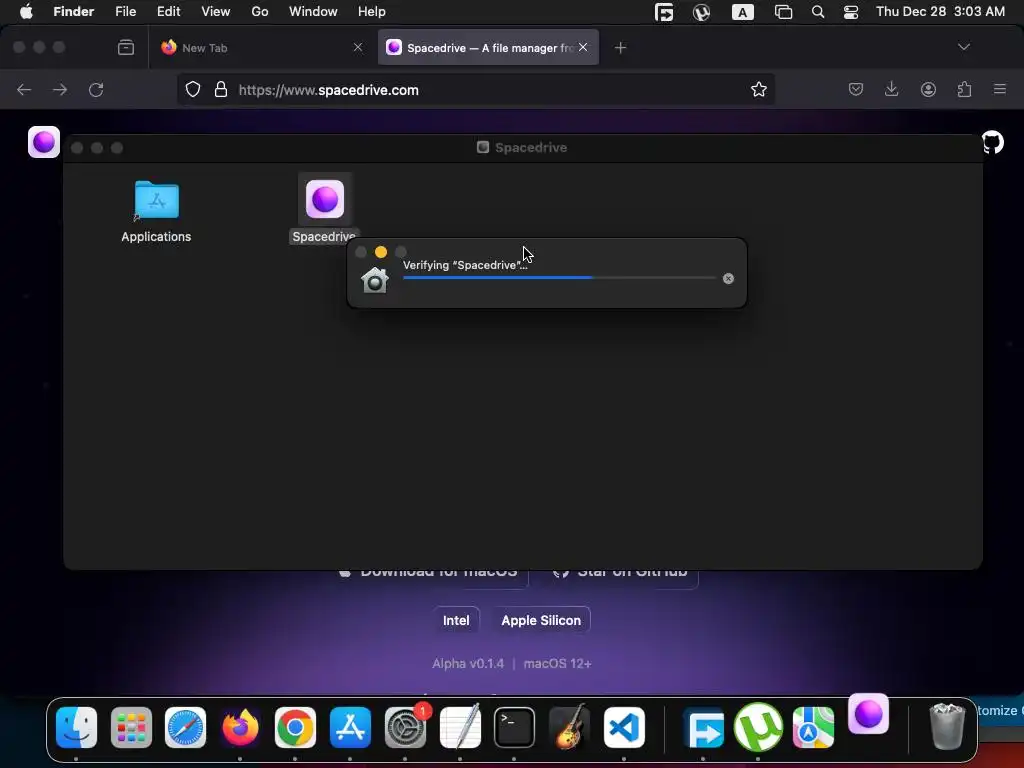Image resolution: width=1024 pixels, height=768 pixels.
Task: Bookmark this page with star icon
Action: click(758, 89)
